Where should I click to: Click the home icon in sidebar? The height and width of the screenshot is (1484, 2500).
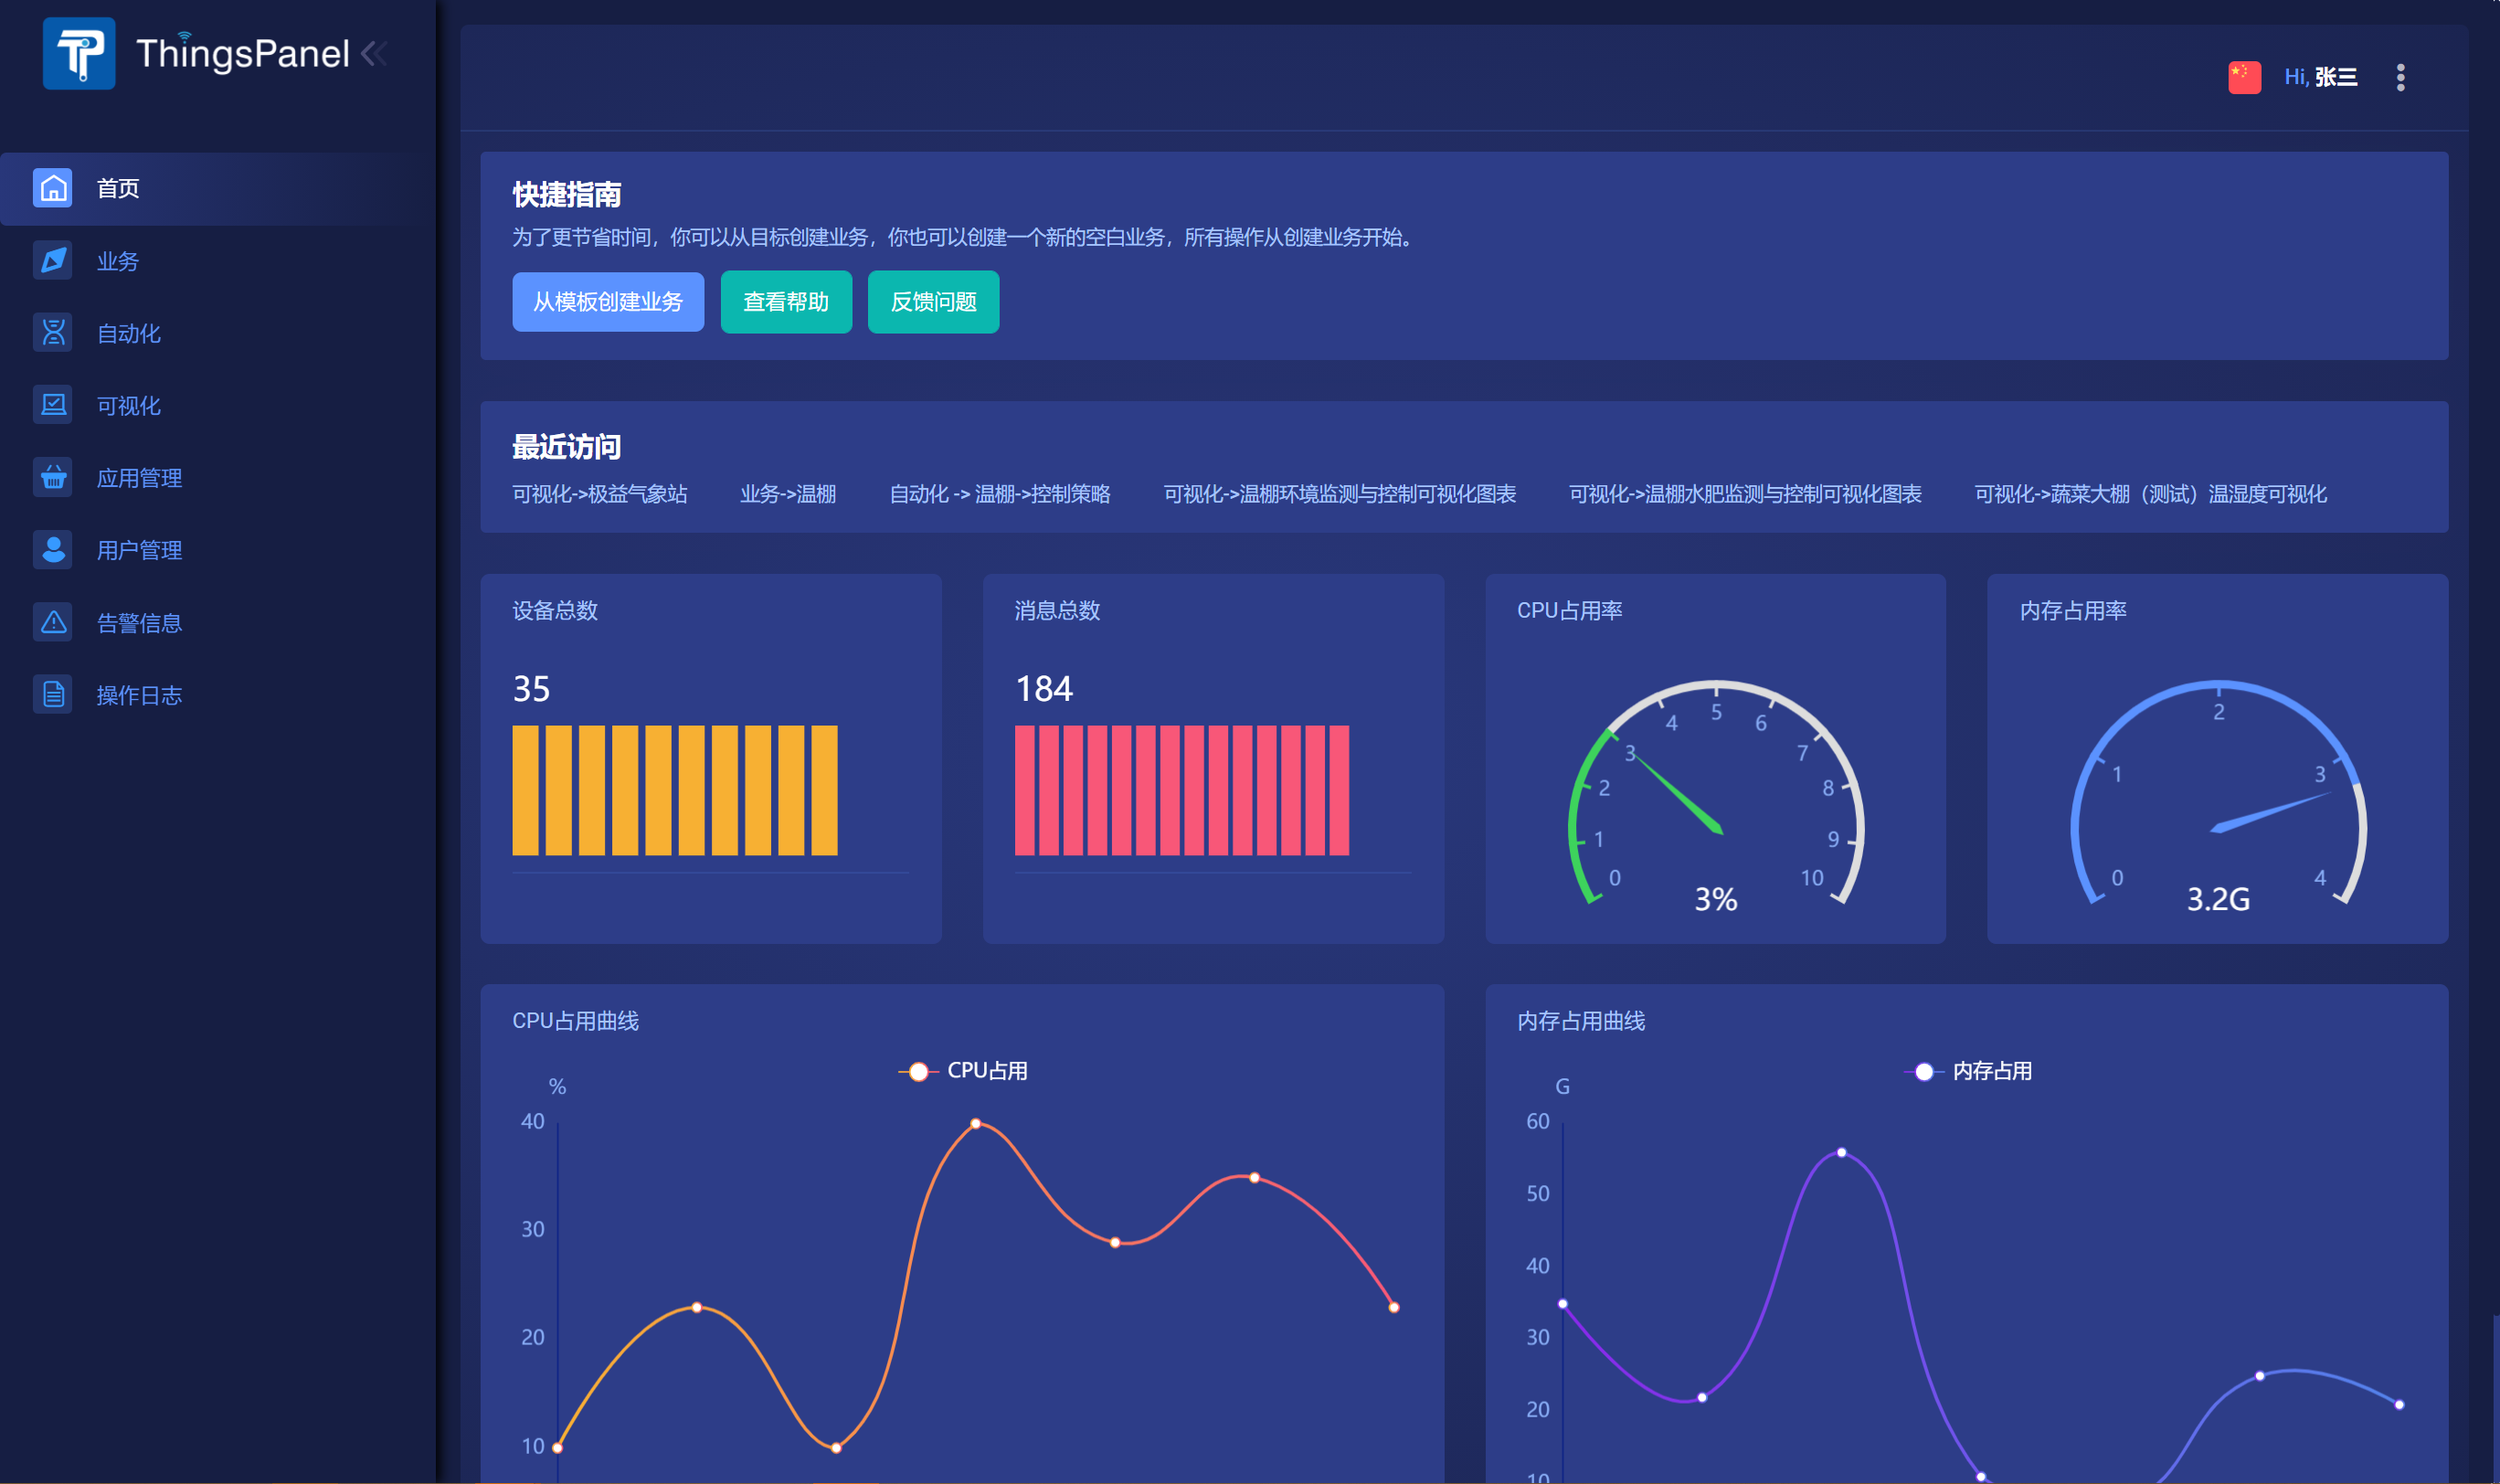53,188
